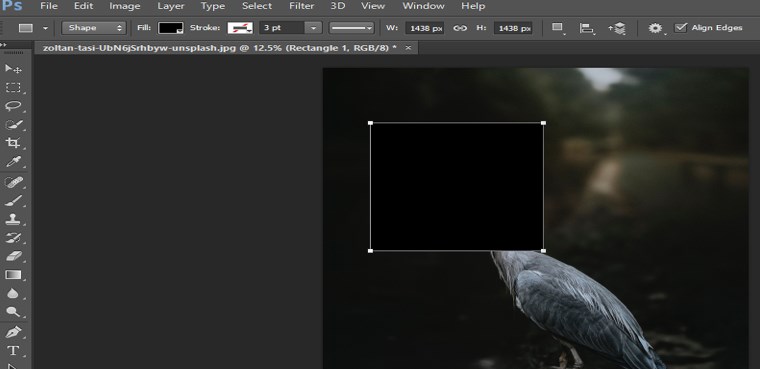Screen dimensions: 760x369
Task: Select the Spot Healing Brush tool
Action: 13,182
